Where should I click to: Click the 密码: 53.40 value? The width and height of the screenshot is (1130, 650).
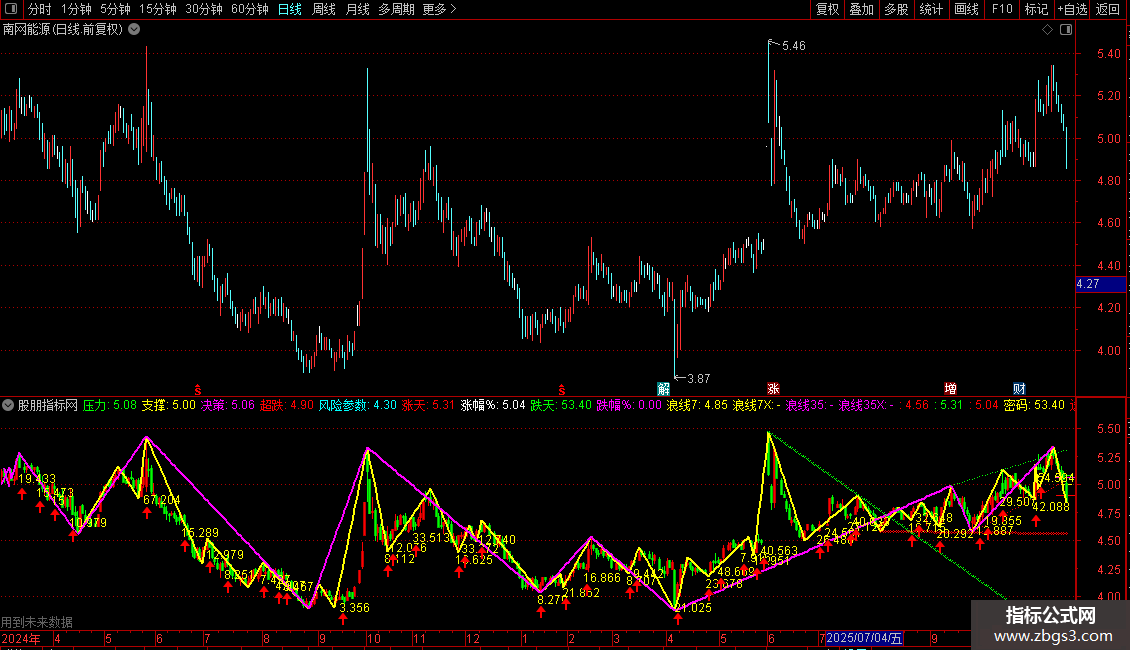[x=1034, y=405]
